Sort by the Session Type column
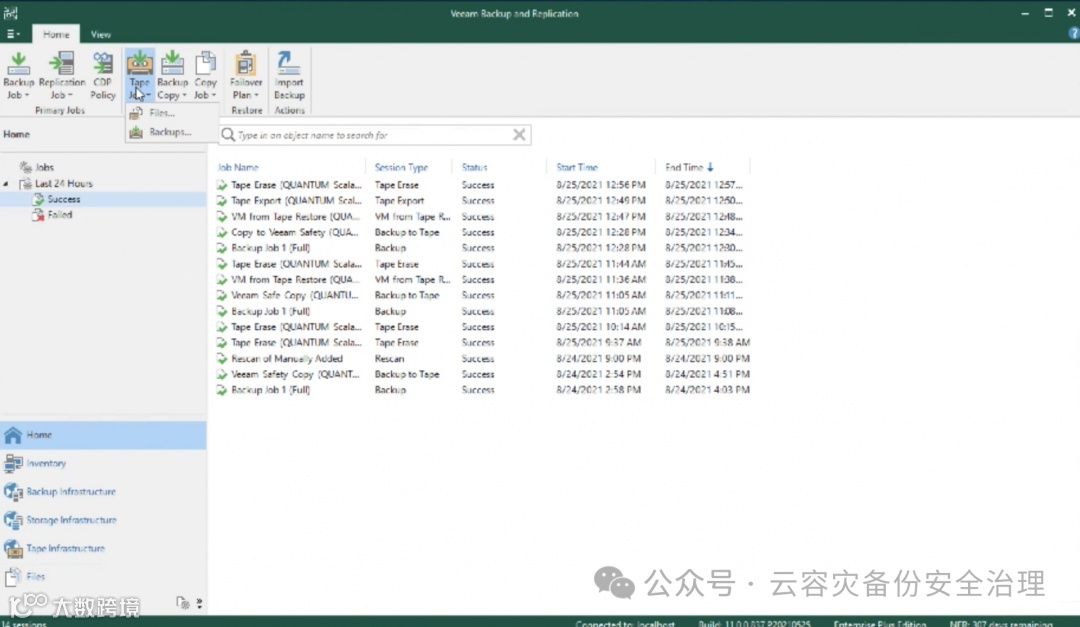 pos(401,167)
